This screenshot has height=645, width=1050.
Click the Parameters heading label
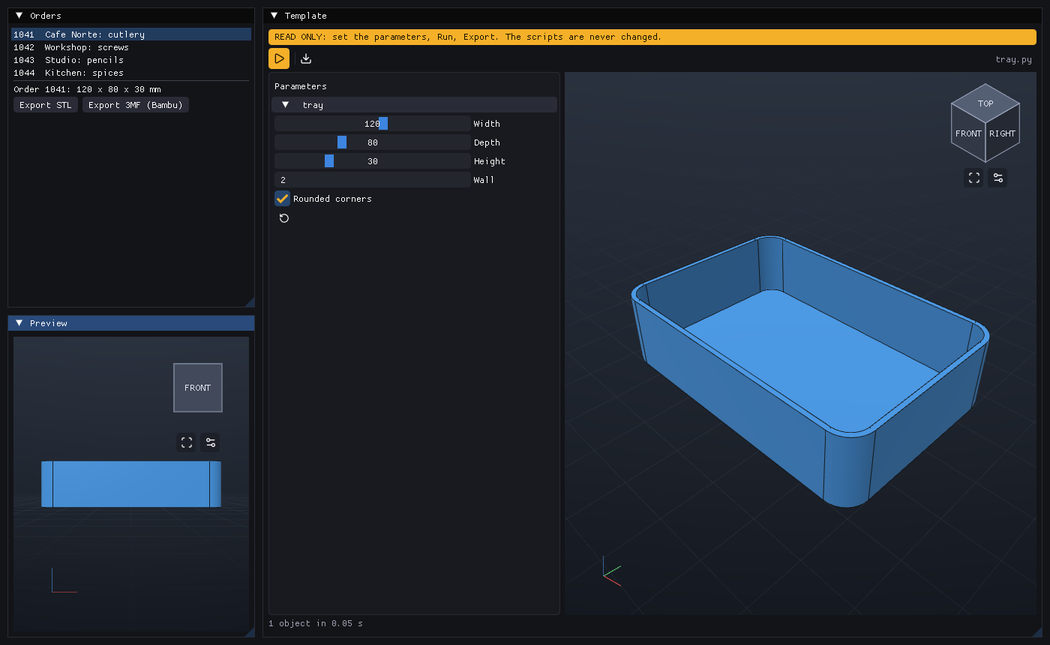pos(301,86)
